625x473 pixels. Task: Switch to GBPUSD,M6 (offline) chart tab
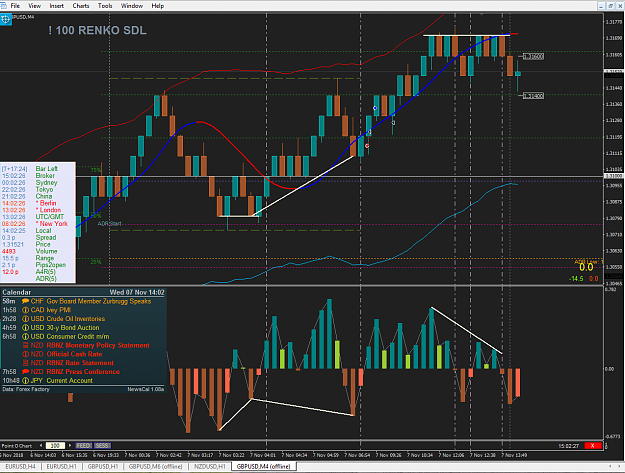[155, 466]
